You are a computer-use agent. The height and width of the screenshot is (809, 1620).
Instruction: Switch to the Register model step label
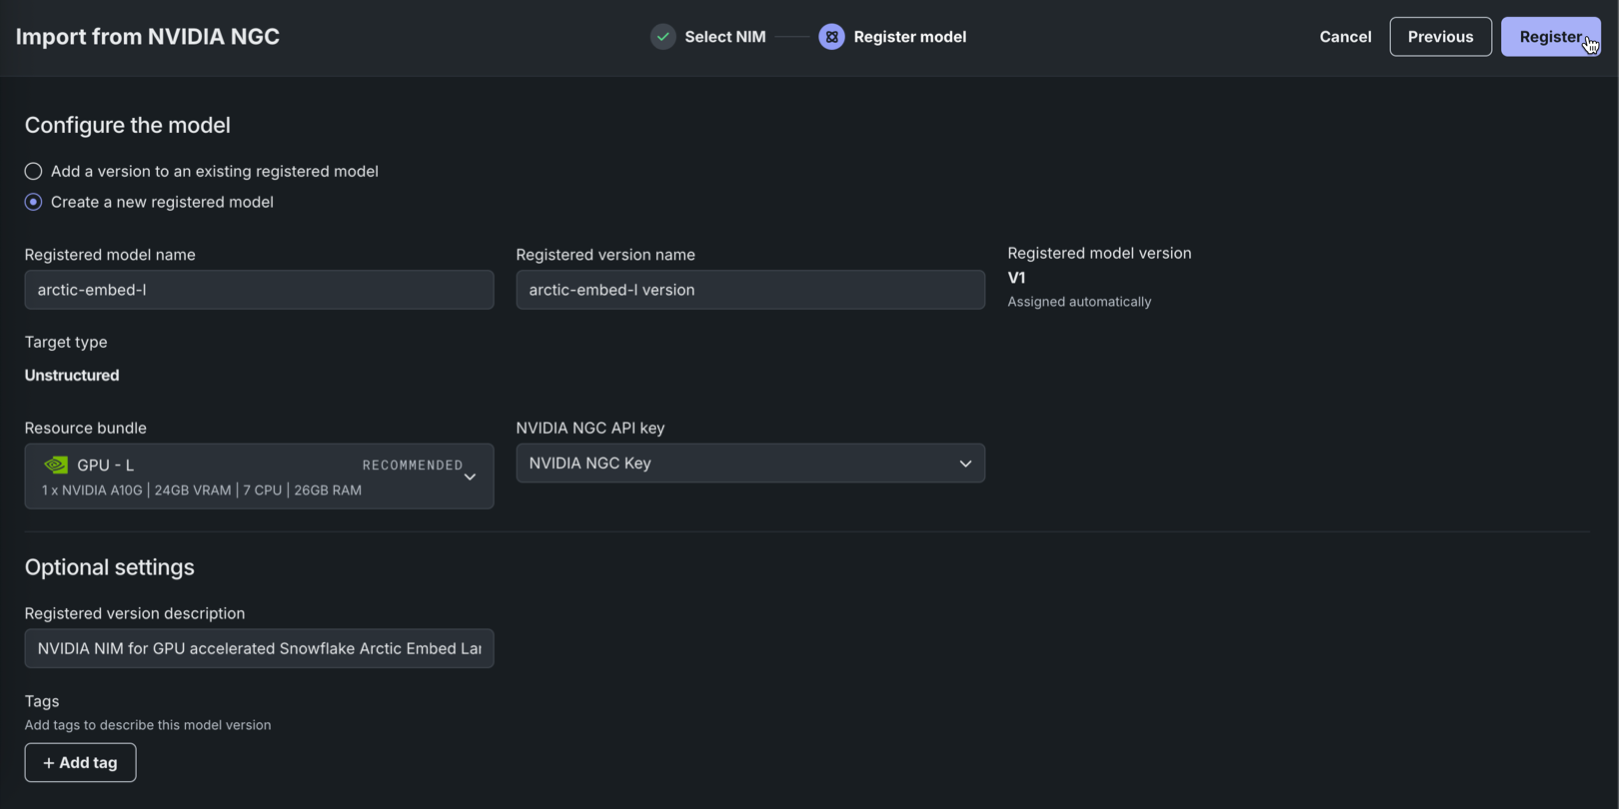(x=909, y=37)
